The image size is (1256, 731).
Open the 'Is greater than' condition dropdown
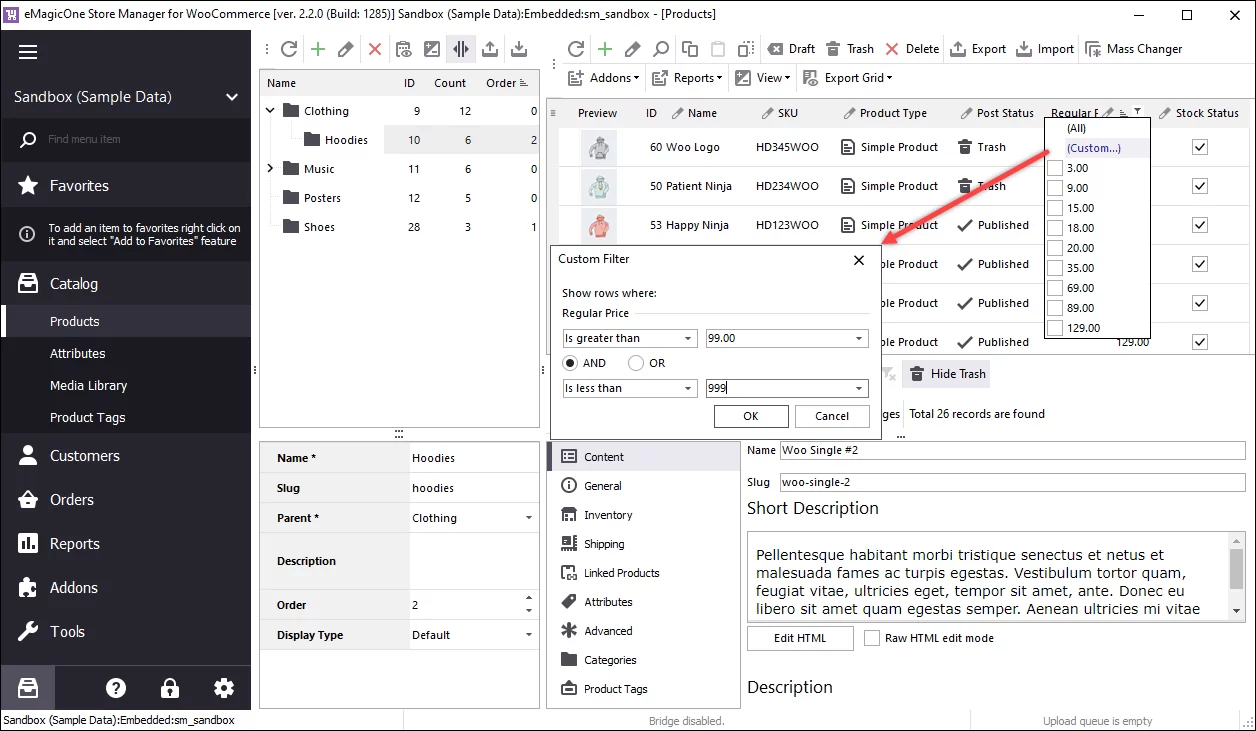click(688, 338)
